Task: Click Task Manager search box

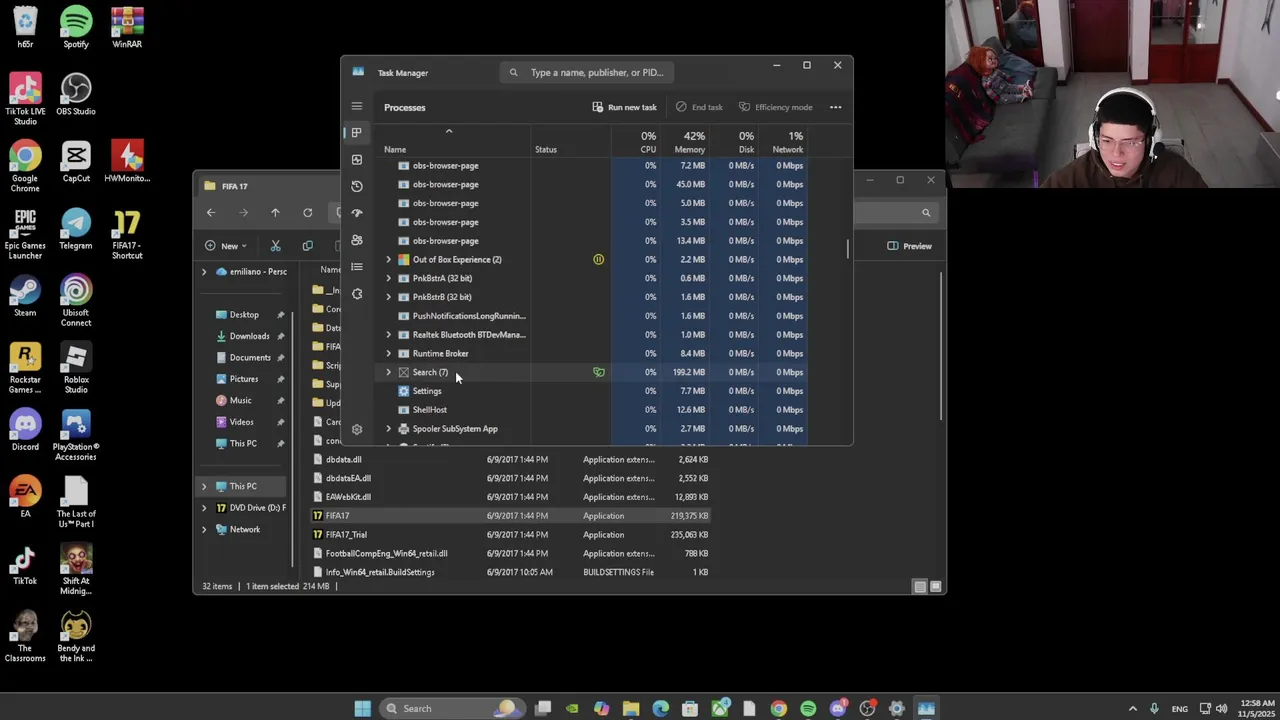Action: click(x=587, y=72)
